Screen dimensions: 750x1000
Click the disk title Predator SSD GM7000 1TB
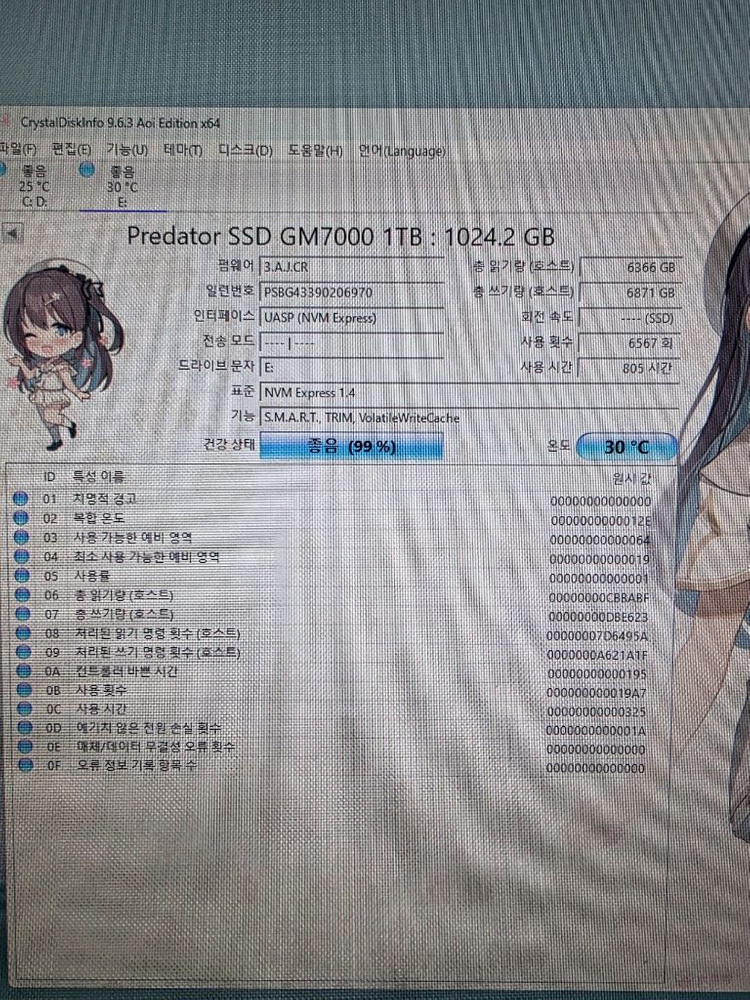tap(275, 237)
